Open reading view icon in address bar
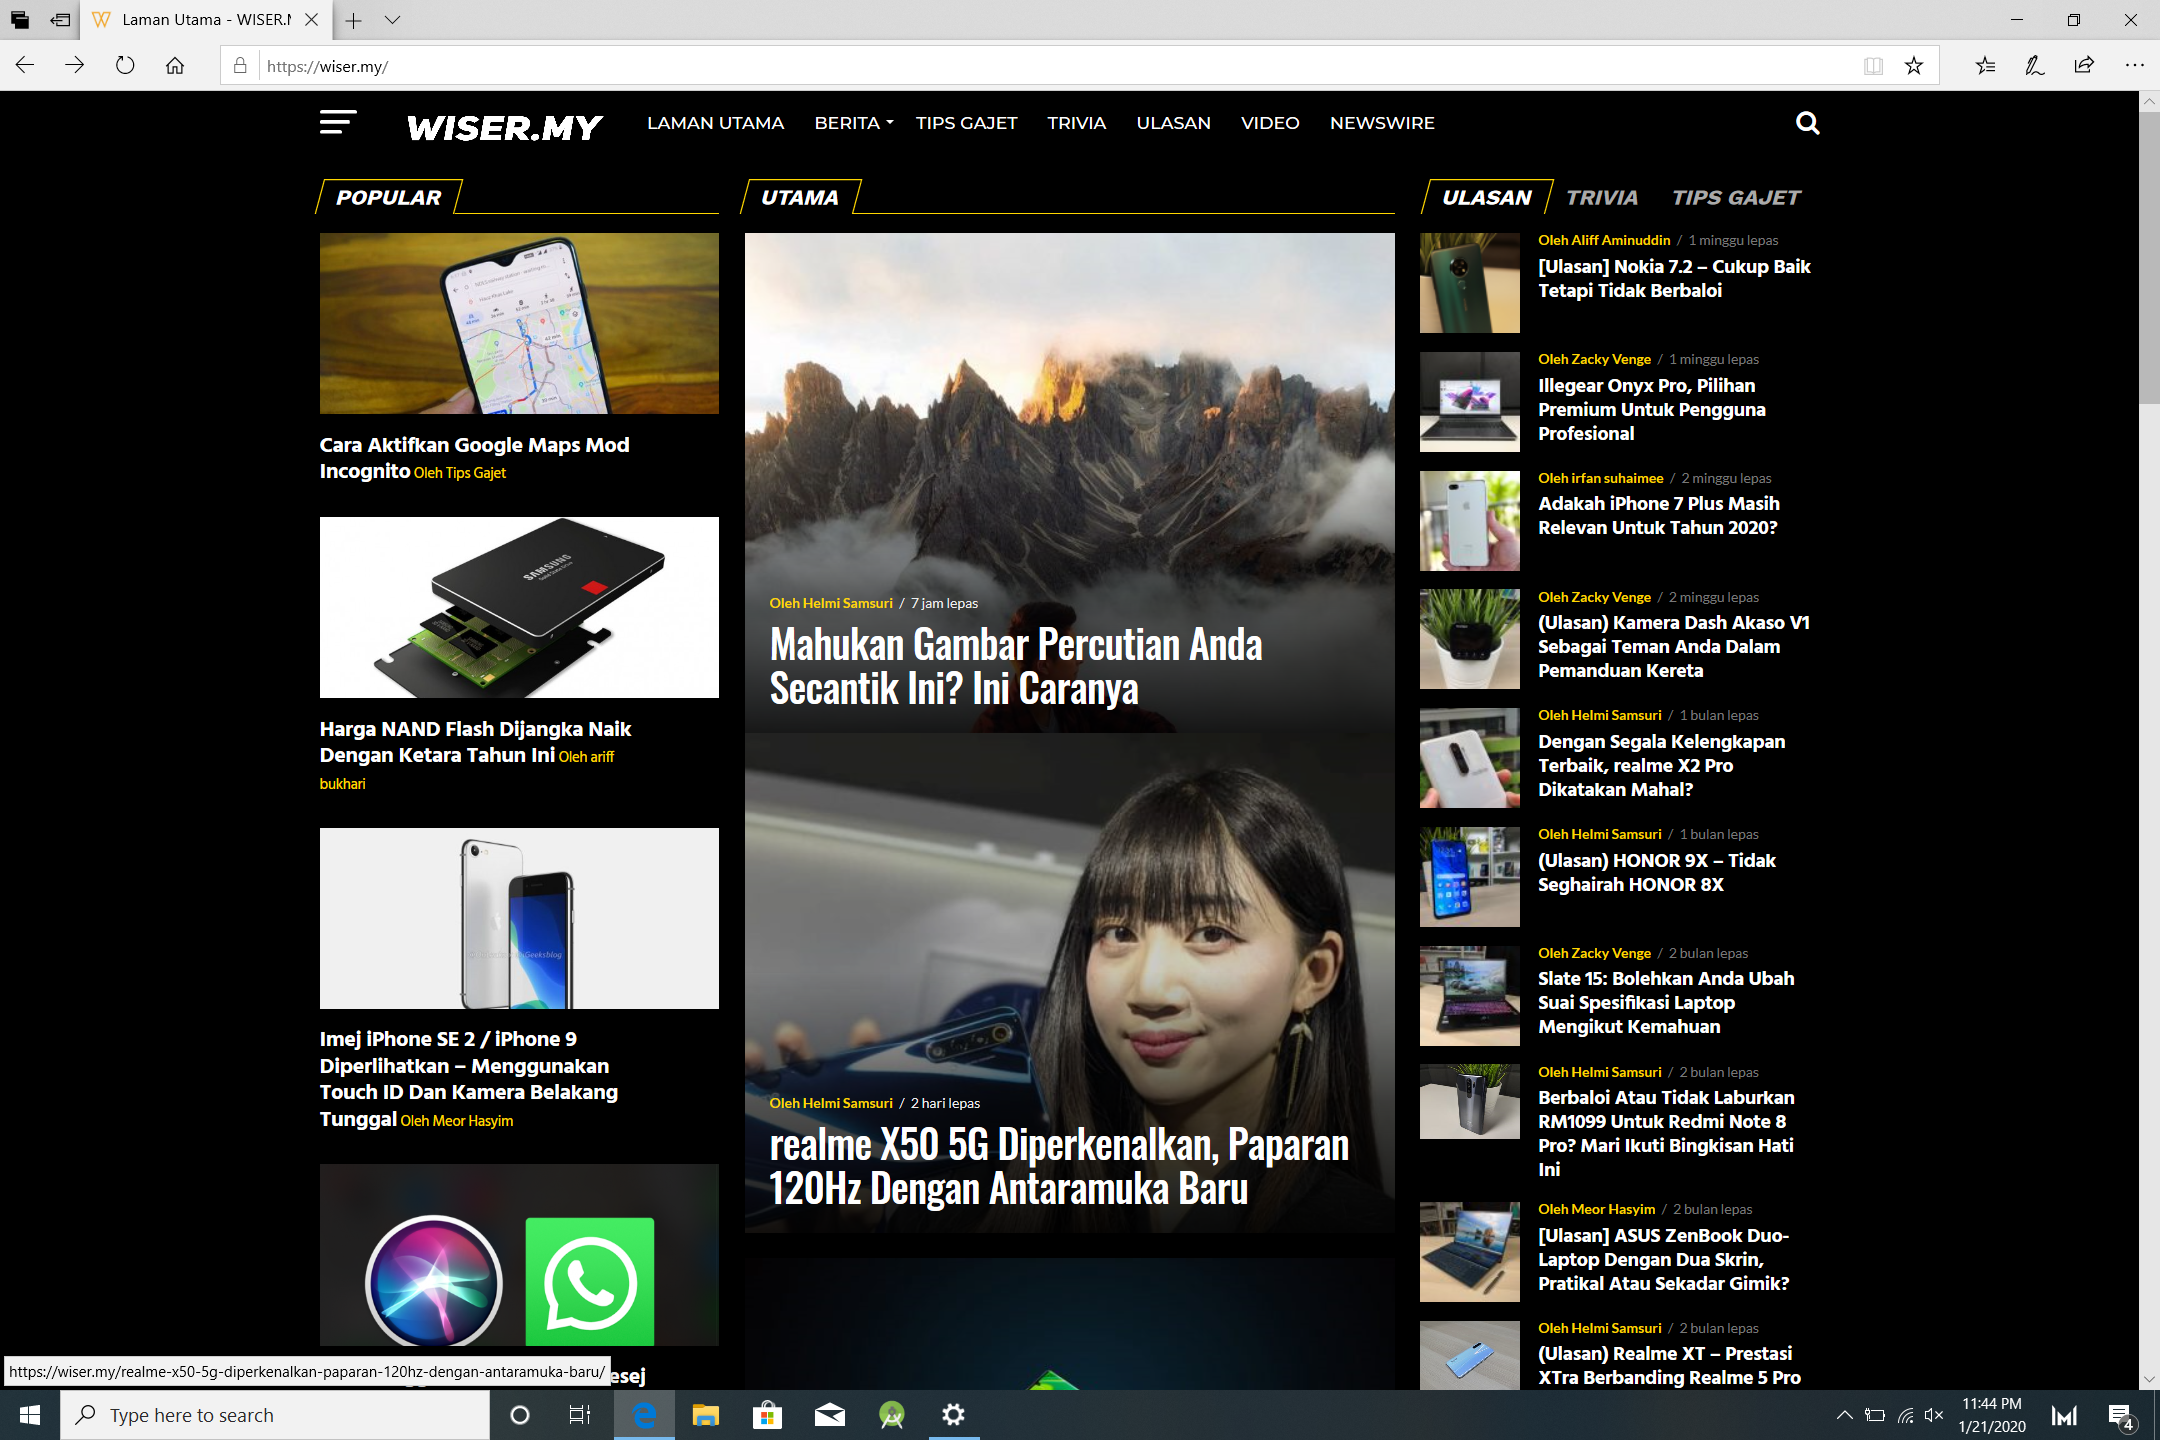The height and width of the screenshot is (1440, 2160). tap(1873, 66)
